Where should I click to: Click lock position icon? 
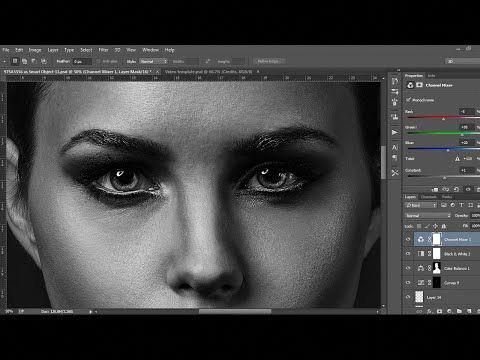pos(435,226)
